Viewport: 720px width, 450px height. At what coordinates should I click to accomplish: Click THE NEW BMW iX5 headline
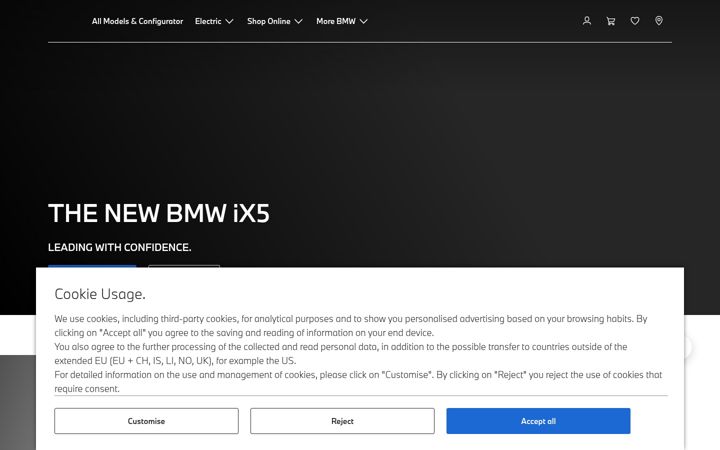159,214
